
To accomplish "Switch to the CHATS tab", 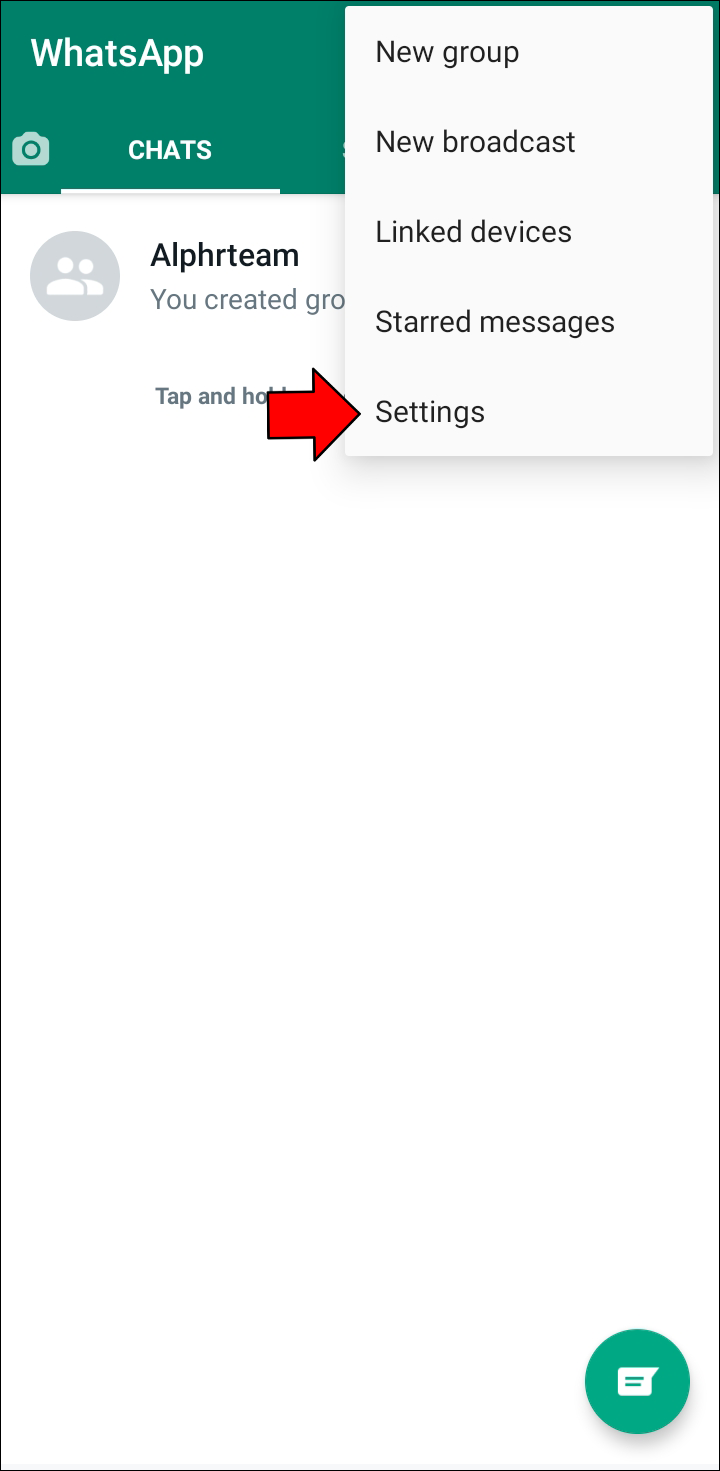I will (x=170, y=150).
